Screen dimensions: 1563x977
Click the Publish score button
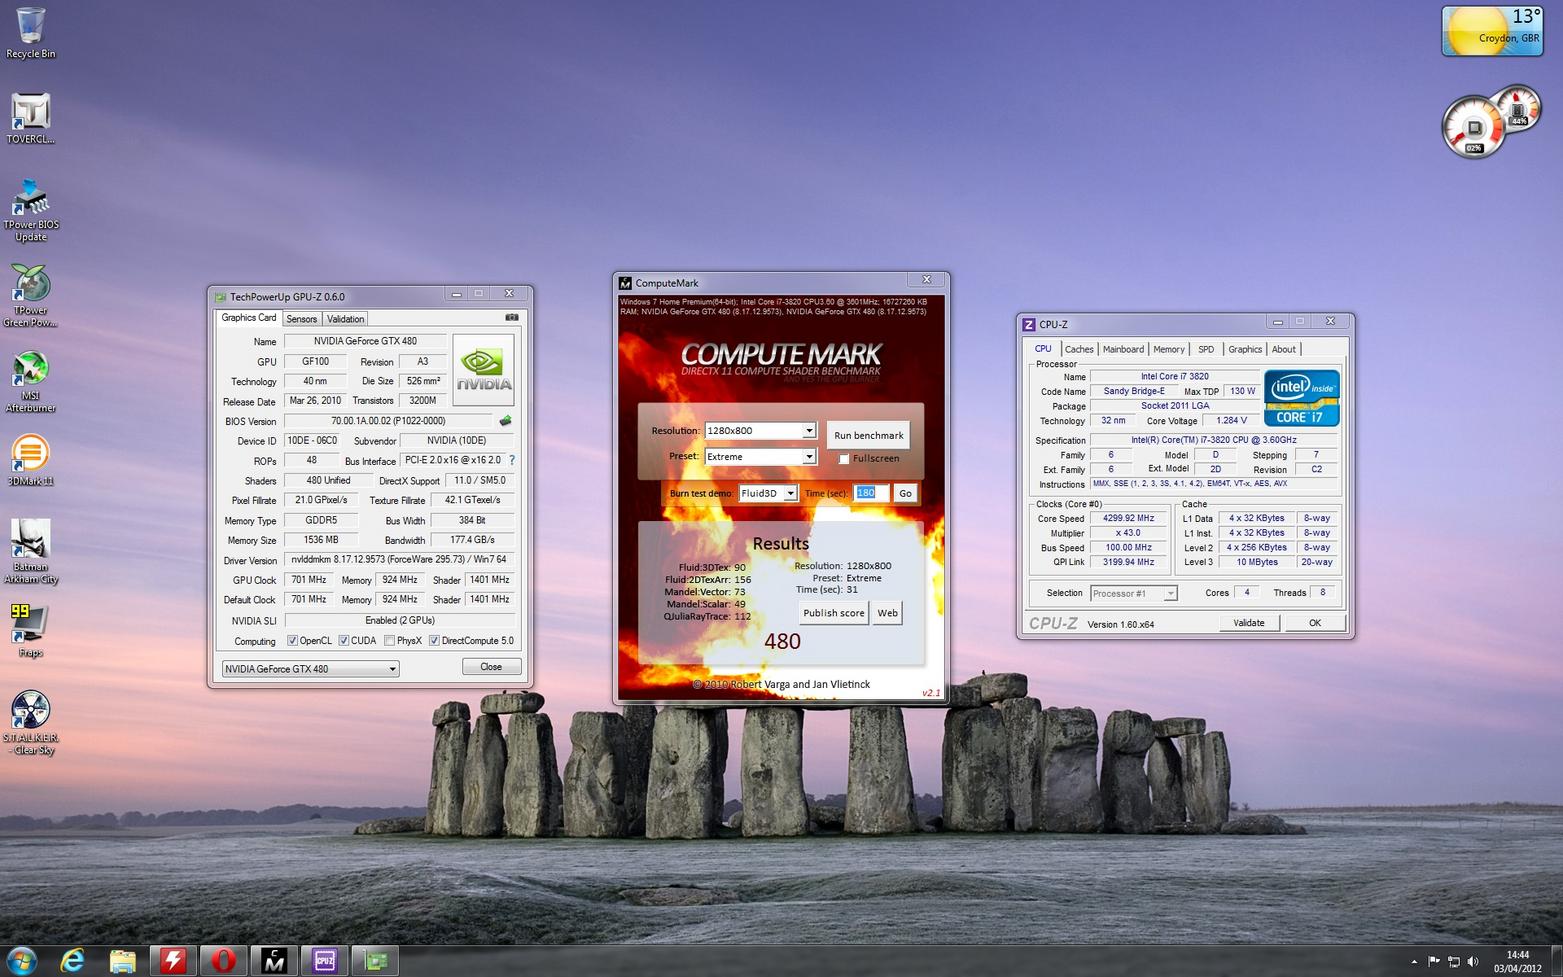tap(834, 613)
